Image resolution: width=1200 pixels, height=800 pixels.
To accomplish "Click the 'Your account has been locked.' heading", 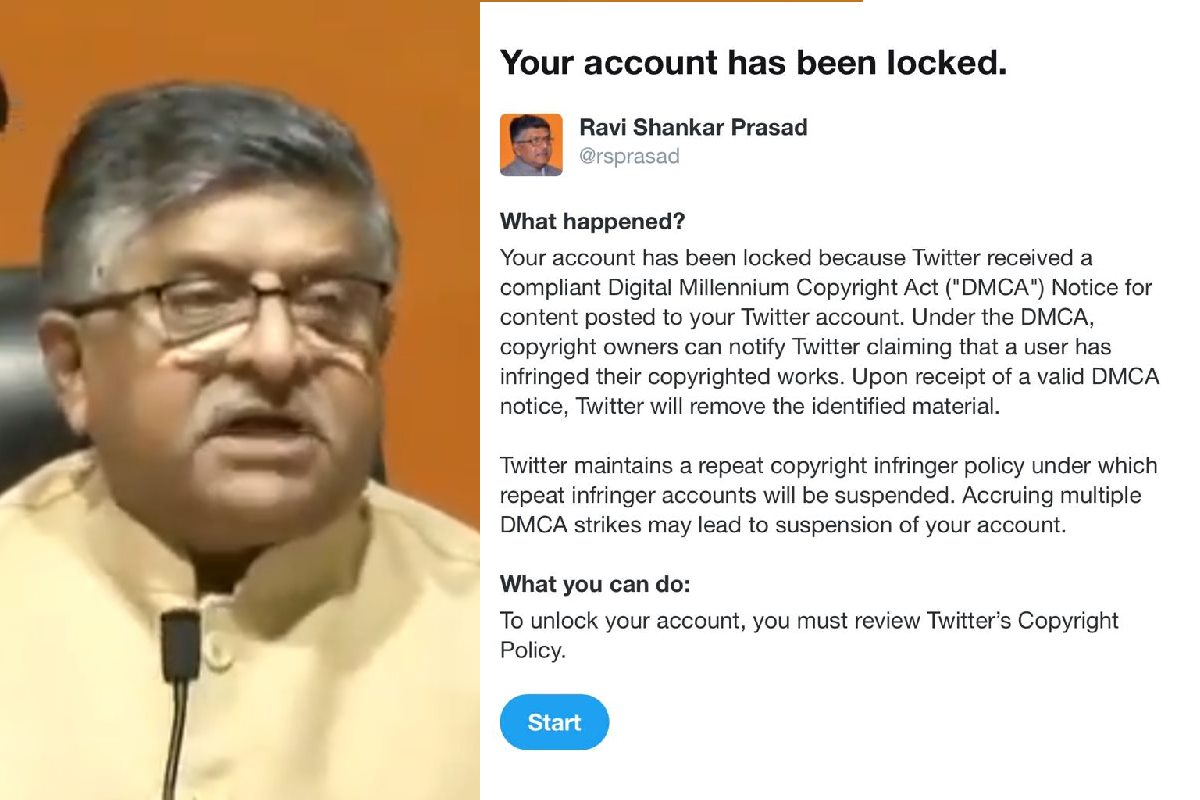I will click(x=753, y=63).
